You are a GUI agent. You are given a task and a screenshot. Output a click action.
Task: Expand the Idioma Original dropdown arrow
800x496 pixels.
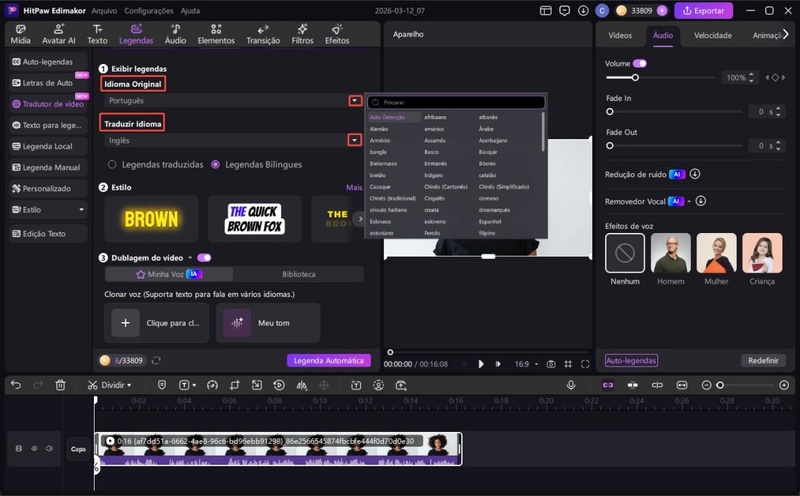(x=354, y=101)
